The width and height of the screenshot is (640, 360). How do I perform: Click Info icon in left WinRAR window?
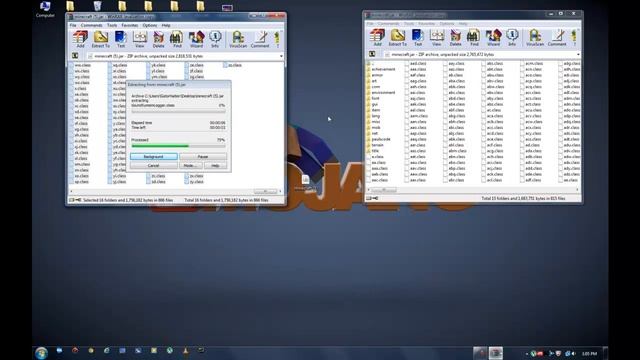[215, 39]
